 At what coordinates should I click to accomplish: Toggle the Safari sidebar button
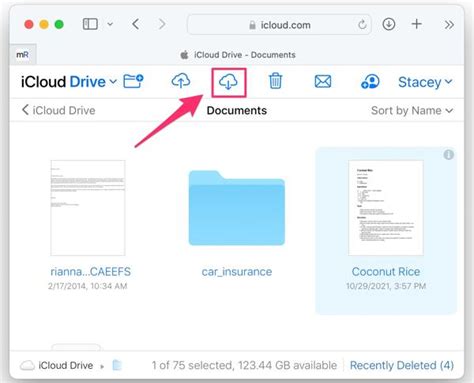pyautogui.click(x=90, y=24)
